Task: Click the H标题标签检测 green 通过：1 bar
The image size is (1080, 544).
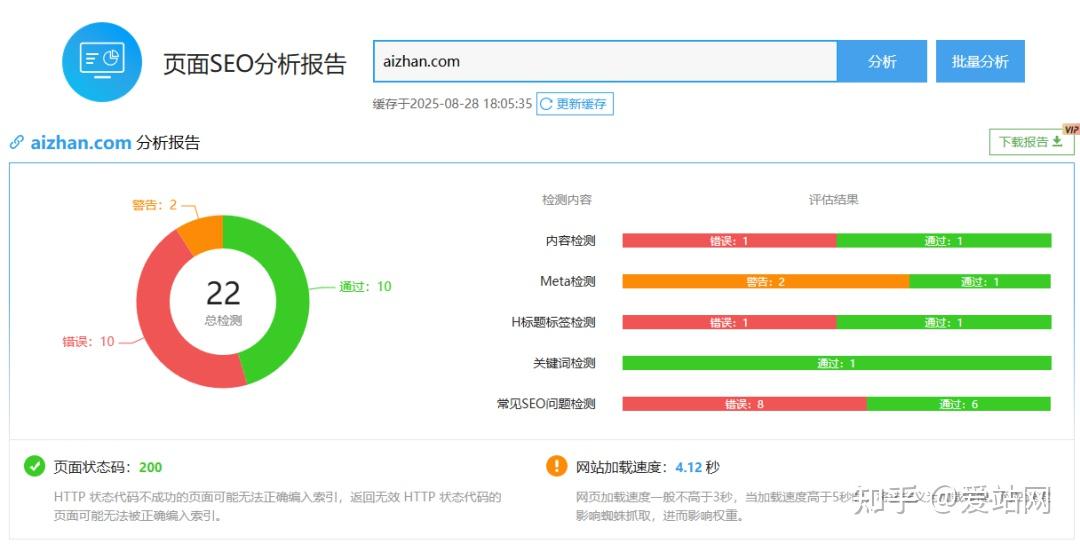Action: point(944,322)
